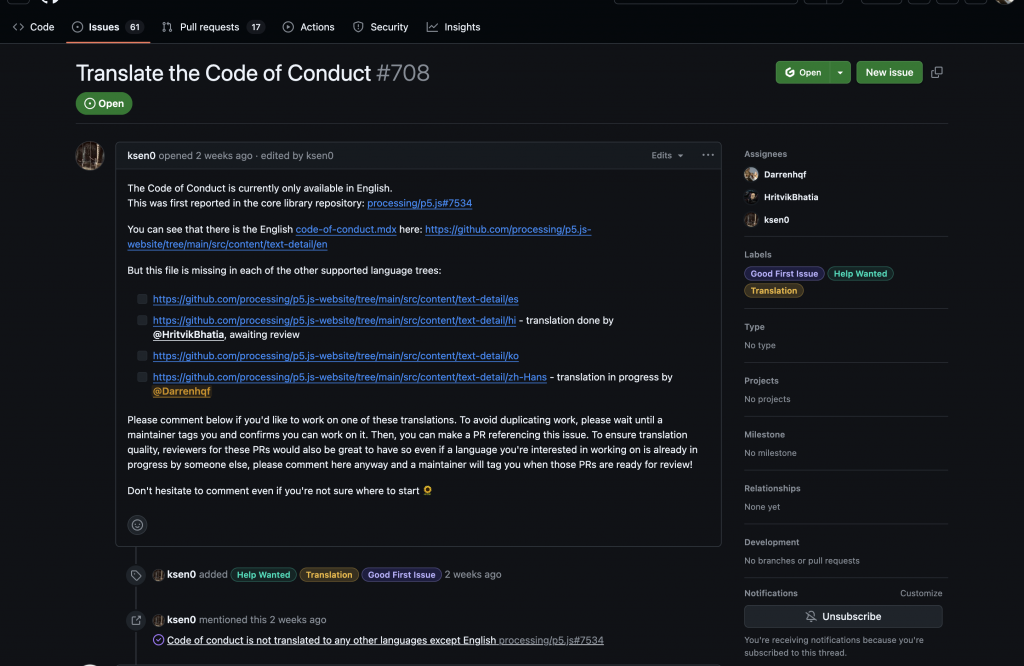Viewport: 1024px width, 666px height.
Task: Click ksen0's name in the mention event
Action: [181, 620]
